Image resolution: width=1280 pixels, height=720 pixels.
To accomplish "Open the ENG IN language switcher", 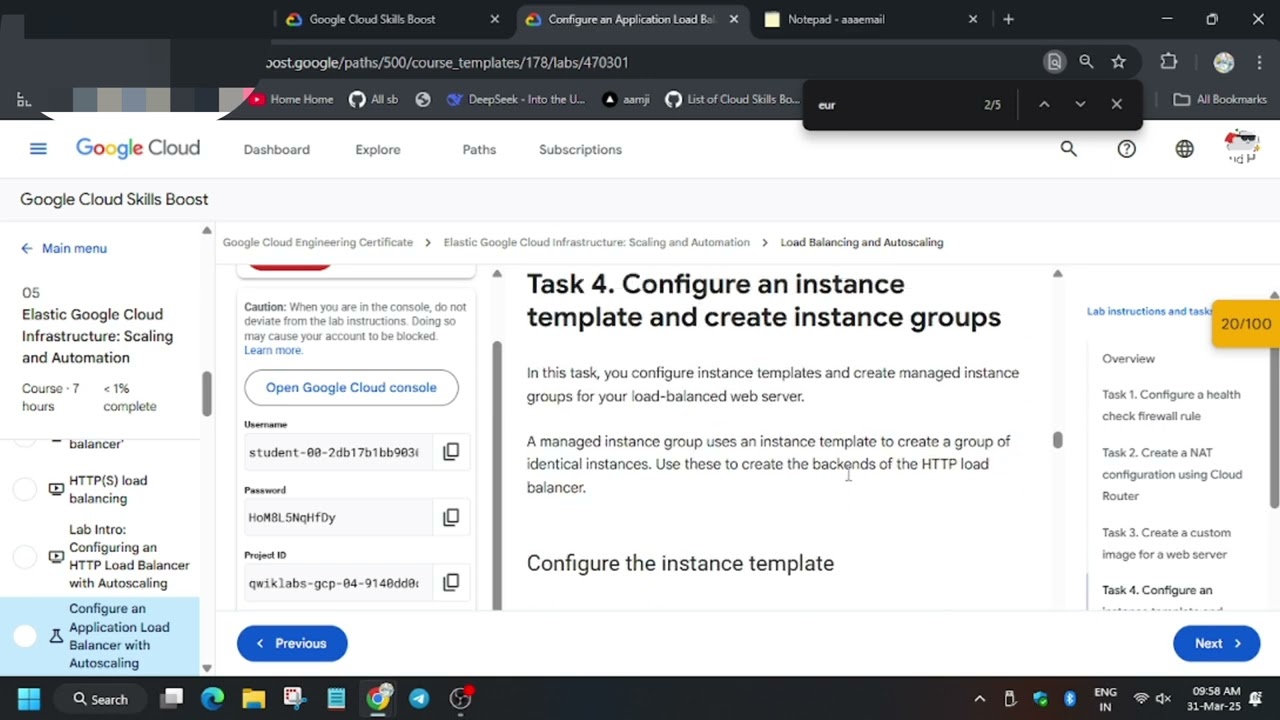I will pyautogui.click(x=1105, y=699).
